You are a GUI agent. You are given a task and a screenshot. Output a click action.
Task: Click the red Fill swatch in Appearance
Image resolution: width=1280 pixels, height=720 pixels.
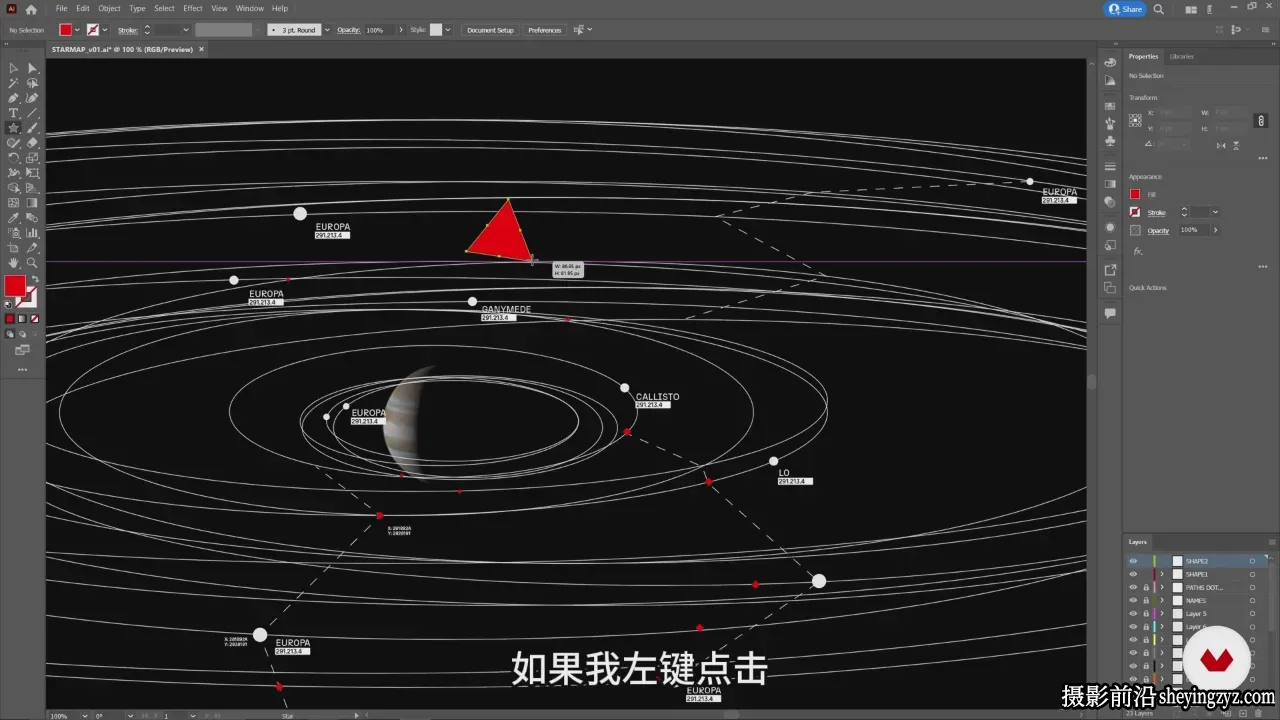(x=1135, y=194)
